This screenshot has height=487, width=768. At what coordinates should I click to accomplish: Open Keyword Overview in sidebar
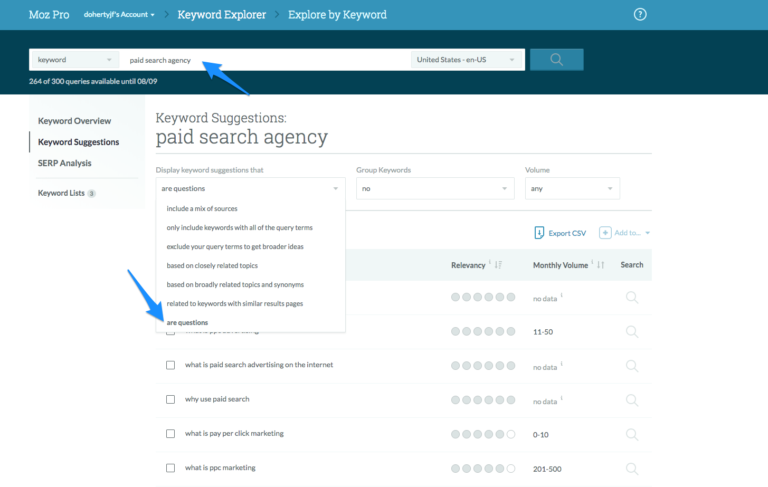(74, 121)
